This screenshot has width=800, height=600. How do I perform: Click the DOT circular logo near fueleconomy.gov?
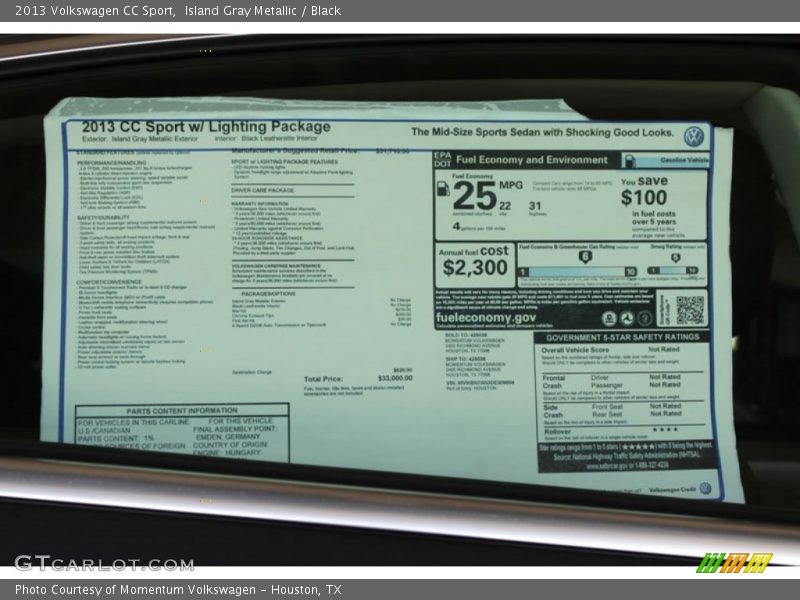627,317
